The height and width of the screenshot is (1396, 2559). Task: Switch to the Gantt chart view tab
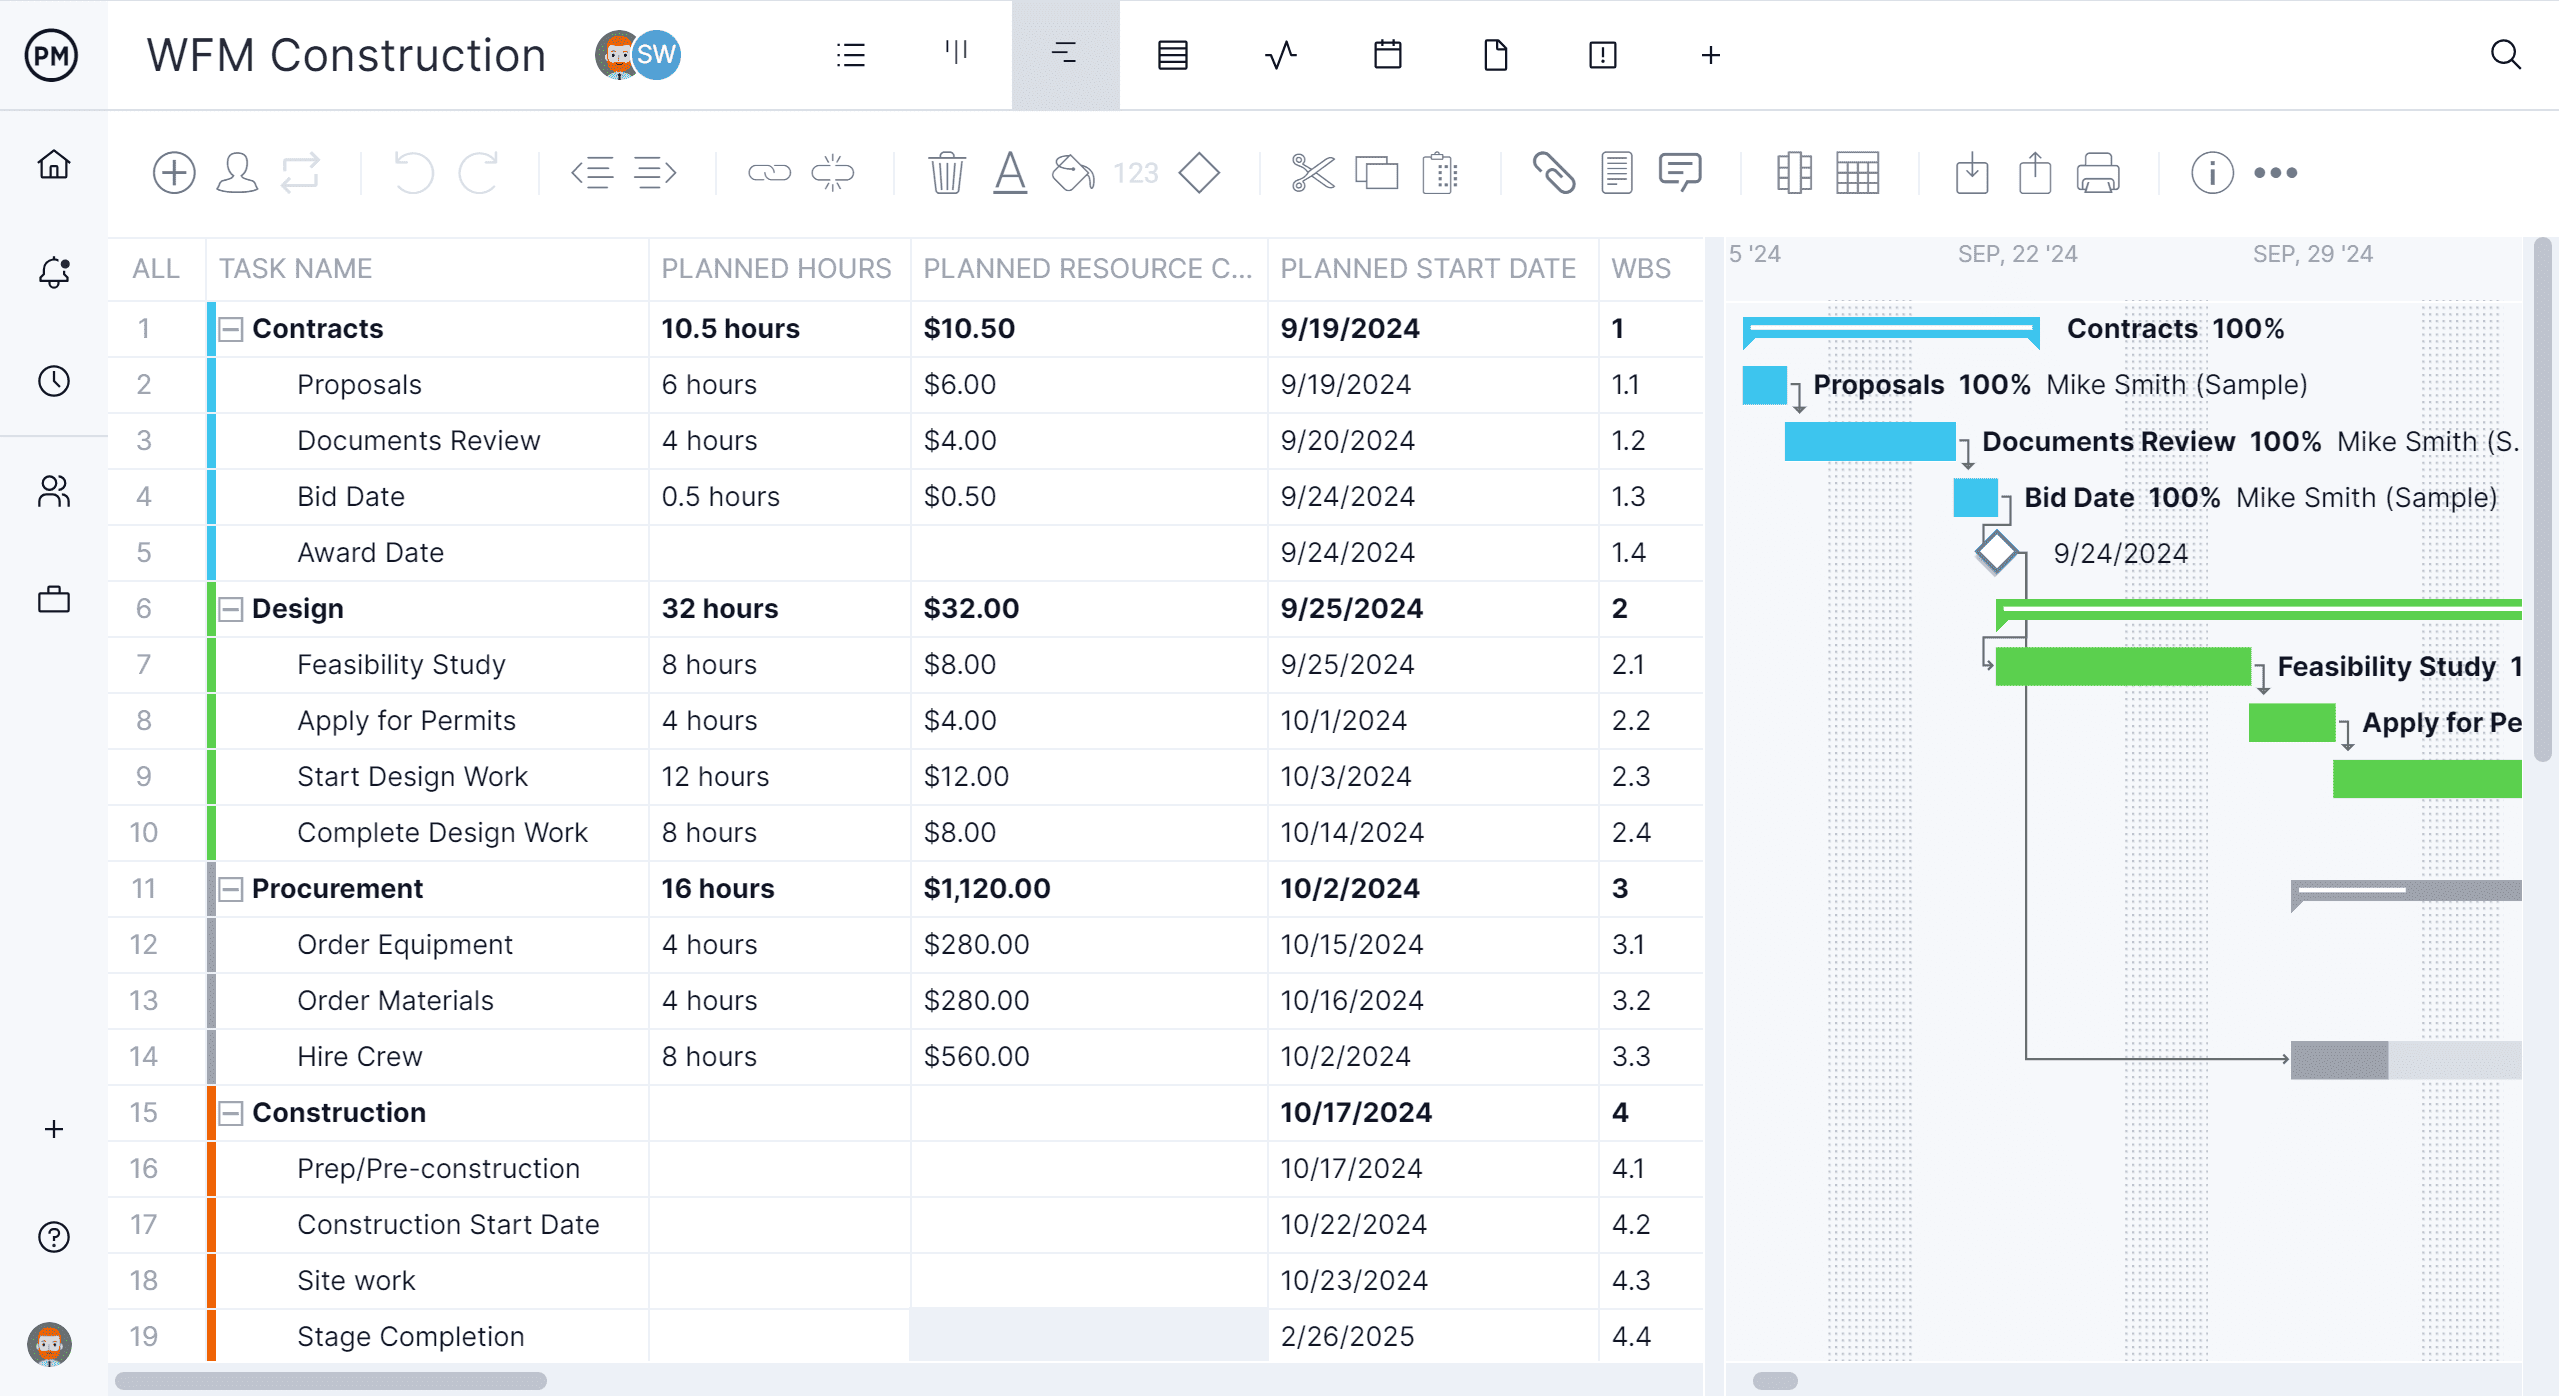tap(1065, 55)
